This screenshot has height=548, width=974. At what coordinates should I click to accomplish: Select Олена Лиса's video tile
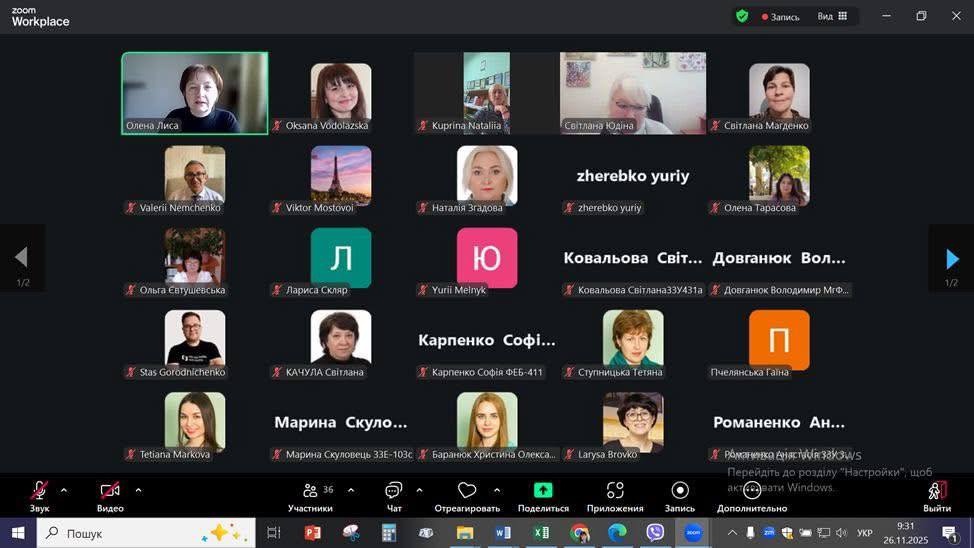tap(195, 93)
